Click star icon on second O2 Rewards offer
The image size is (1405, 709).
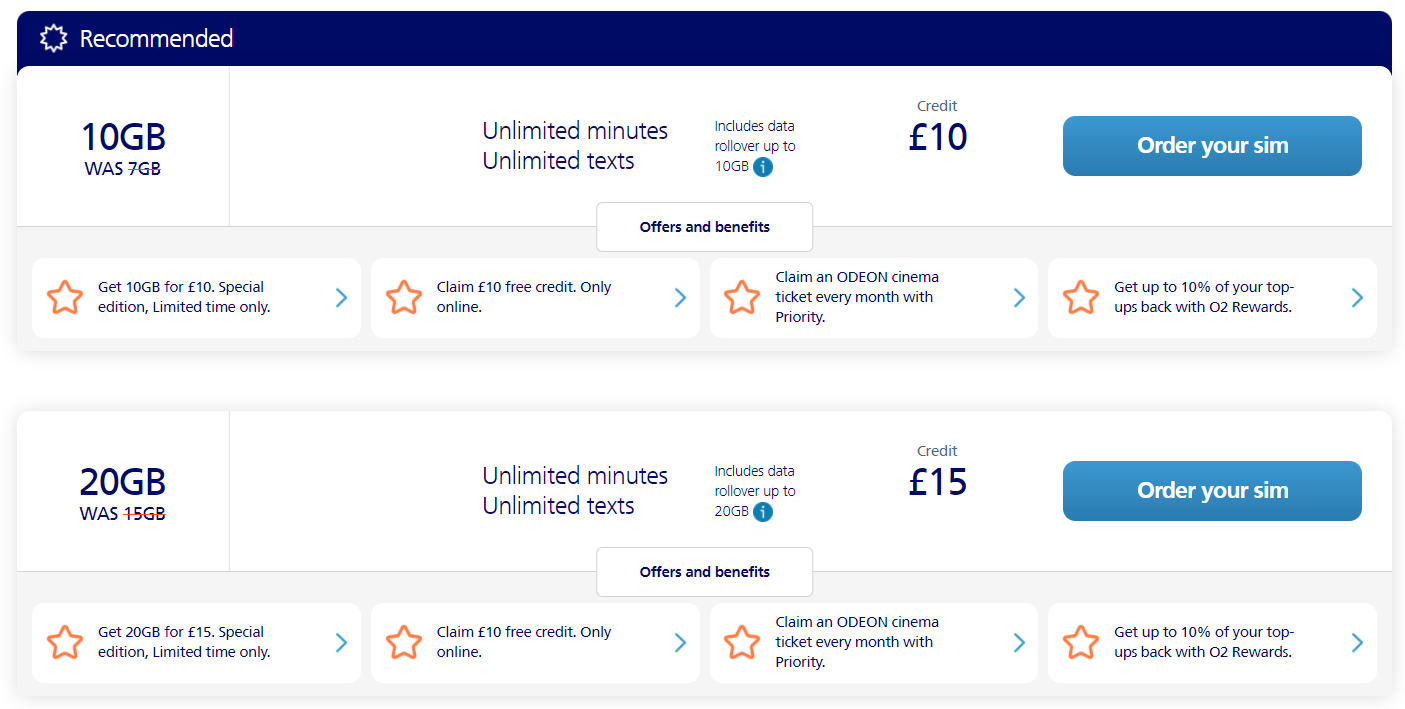[1081, 643]
